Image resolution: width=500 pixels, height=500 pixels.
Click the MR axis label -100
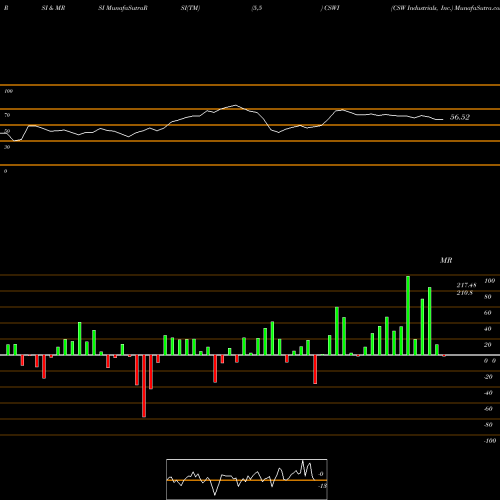tap(490, 441)
